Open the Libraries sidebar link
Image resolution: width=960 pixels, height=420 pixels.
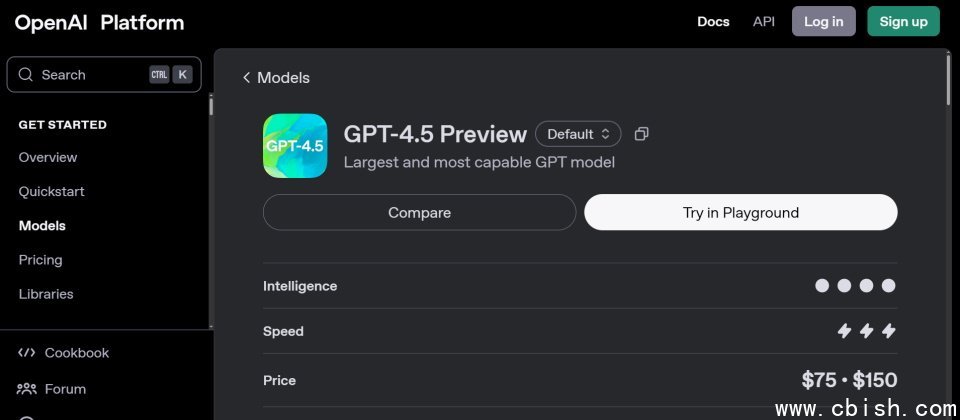pyautogui.click(x=46, y=294)
